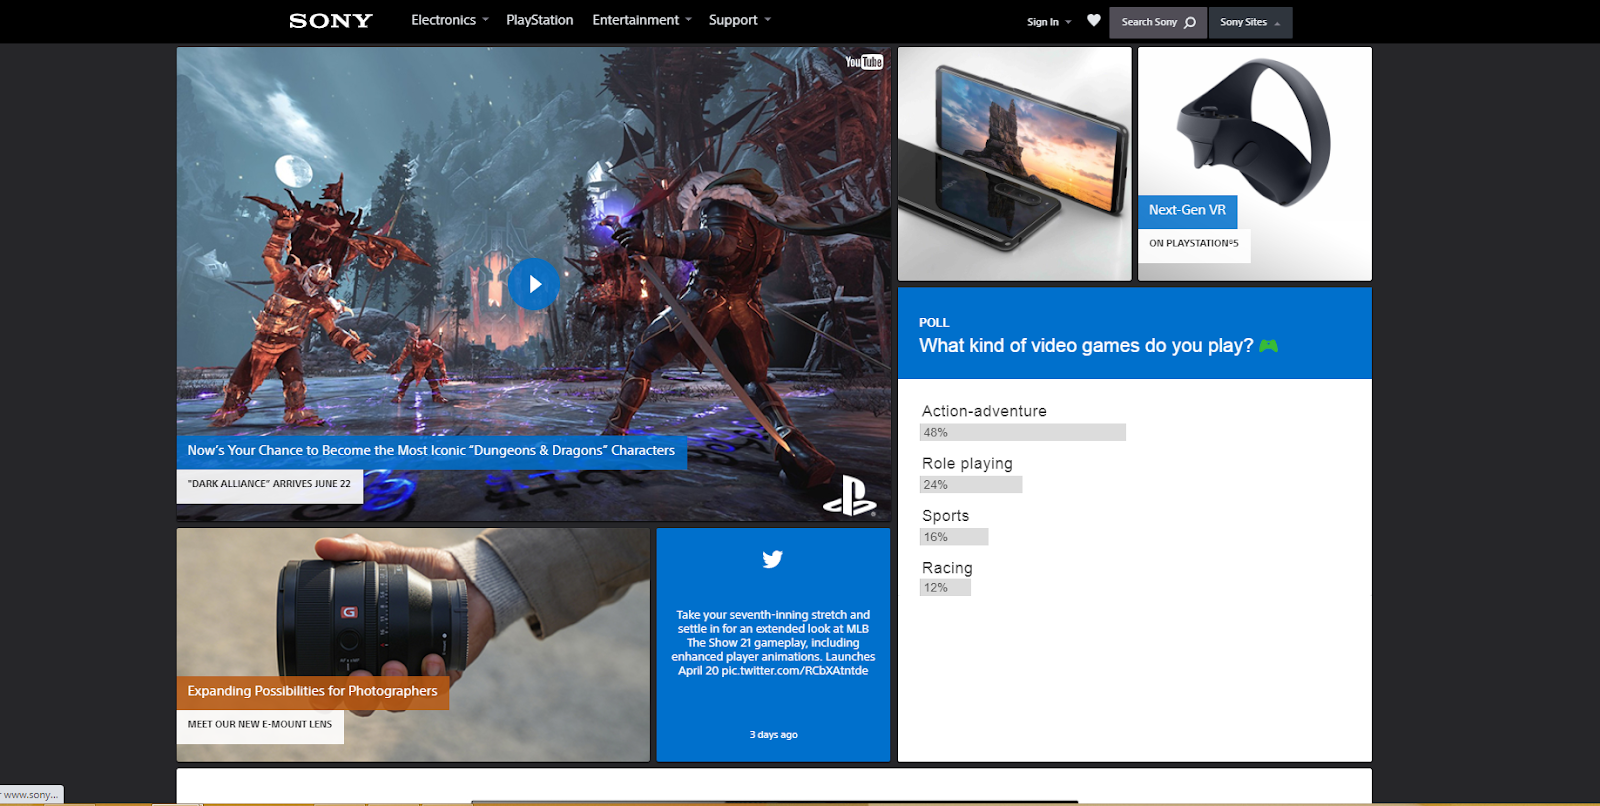Select the Role playing poll option
The width and height of the screenshot is (1600, 806).
[x=967, y=463]
